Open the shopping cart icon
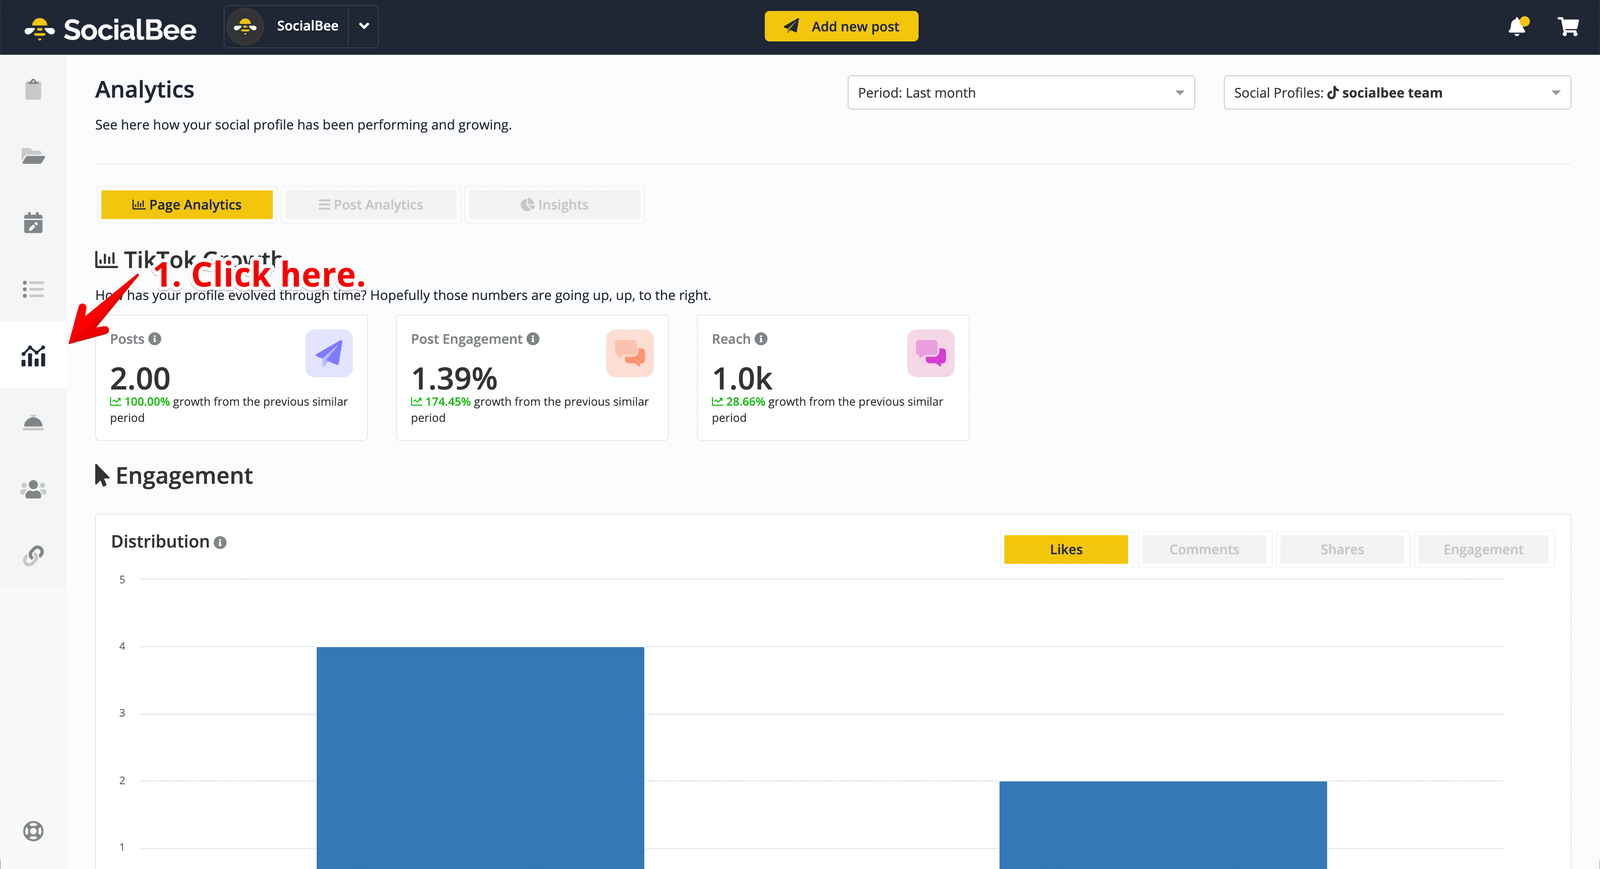The image size is (1600, 869). 1568,27
